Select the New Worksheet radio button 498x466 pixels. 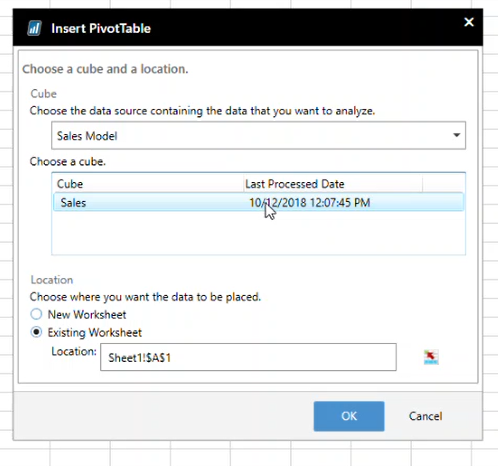[36, 314]
